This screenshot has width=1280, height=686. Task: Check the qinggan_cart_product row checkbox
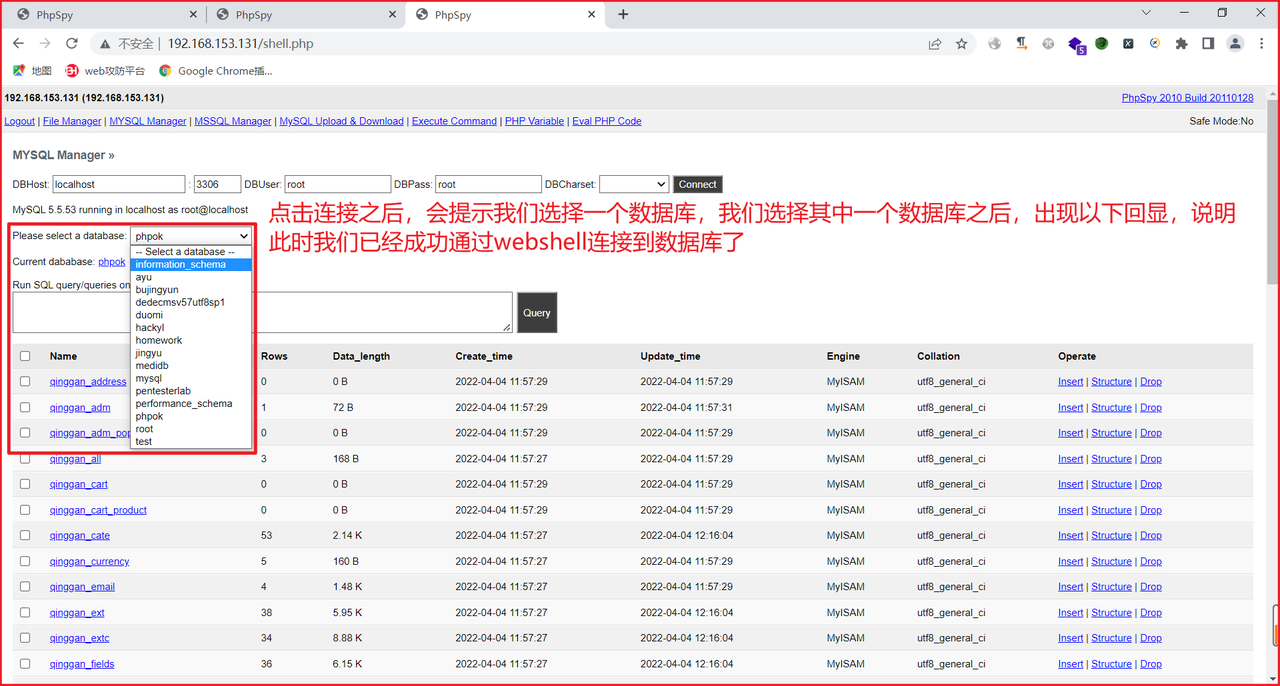[x=26, y=510]
